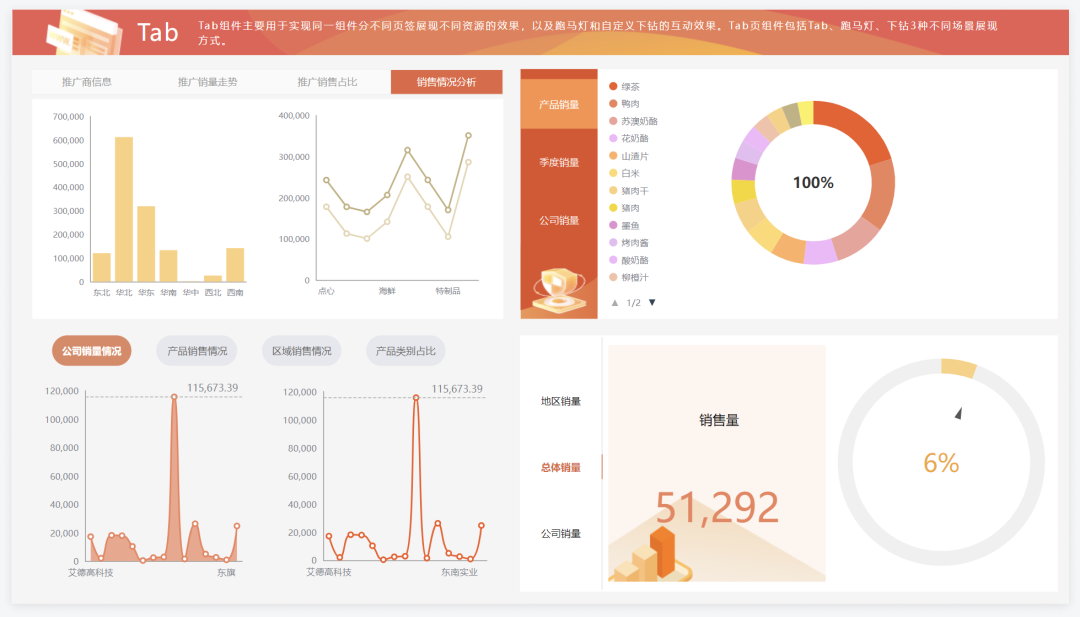Select the 推广销售占比 tab
Screen dimensions: 1080x617
click(x=327, y=82)
